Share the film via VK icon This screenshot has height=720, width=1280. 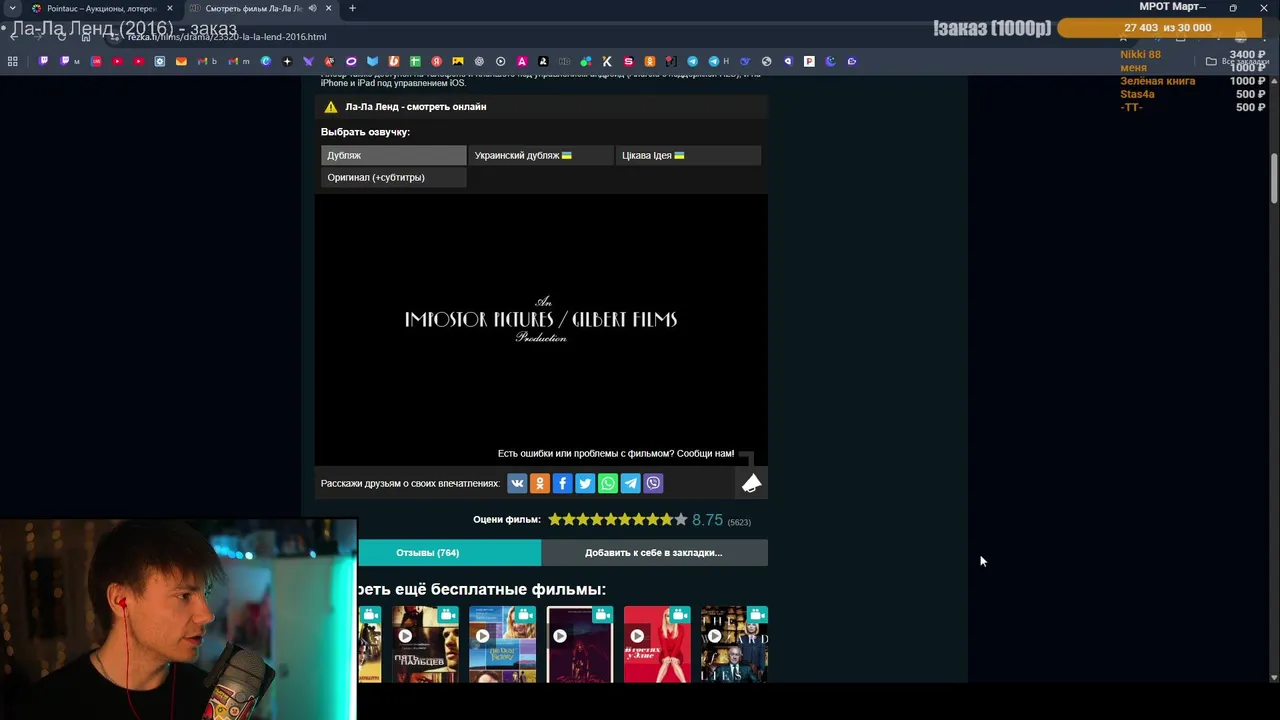tap(517, 483)
